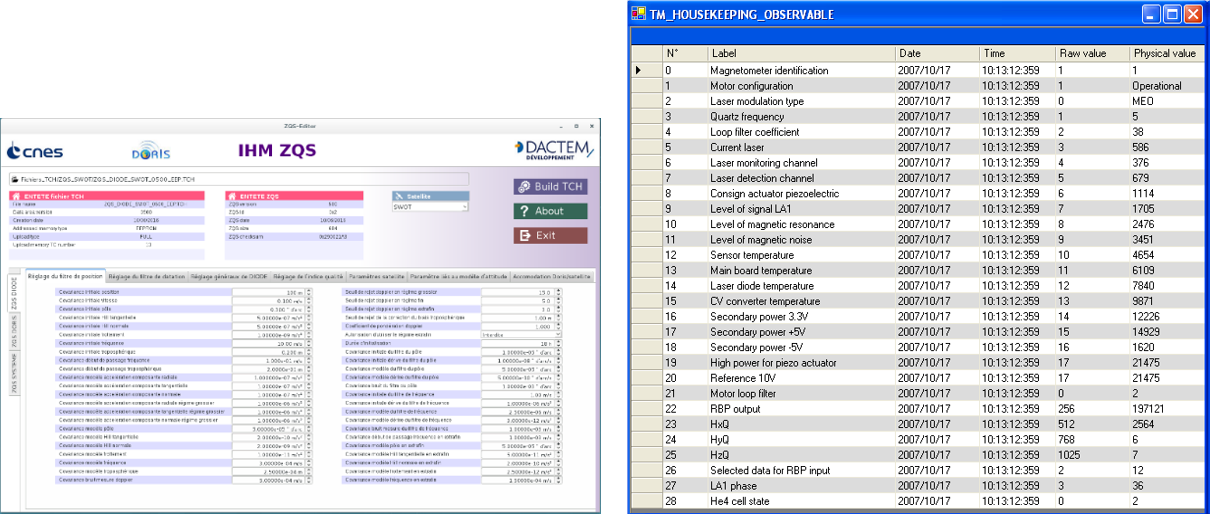Click the row selector arrow beside row 0

(639, 70)
